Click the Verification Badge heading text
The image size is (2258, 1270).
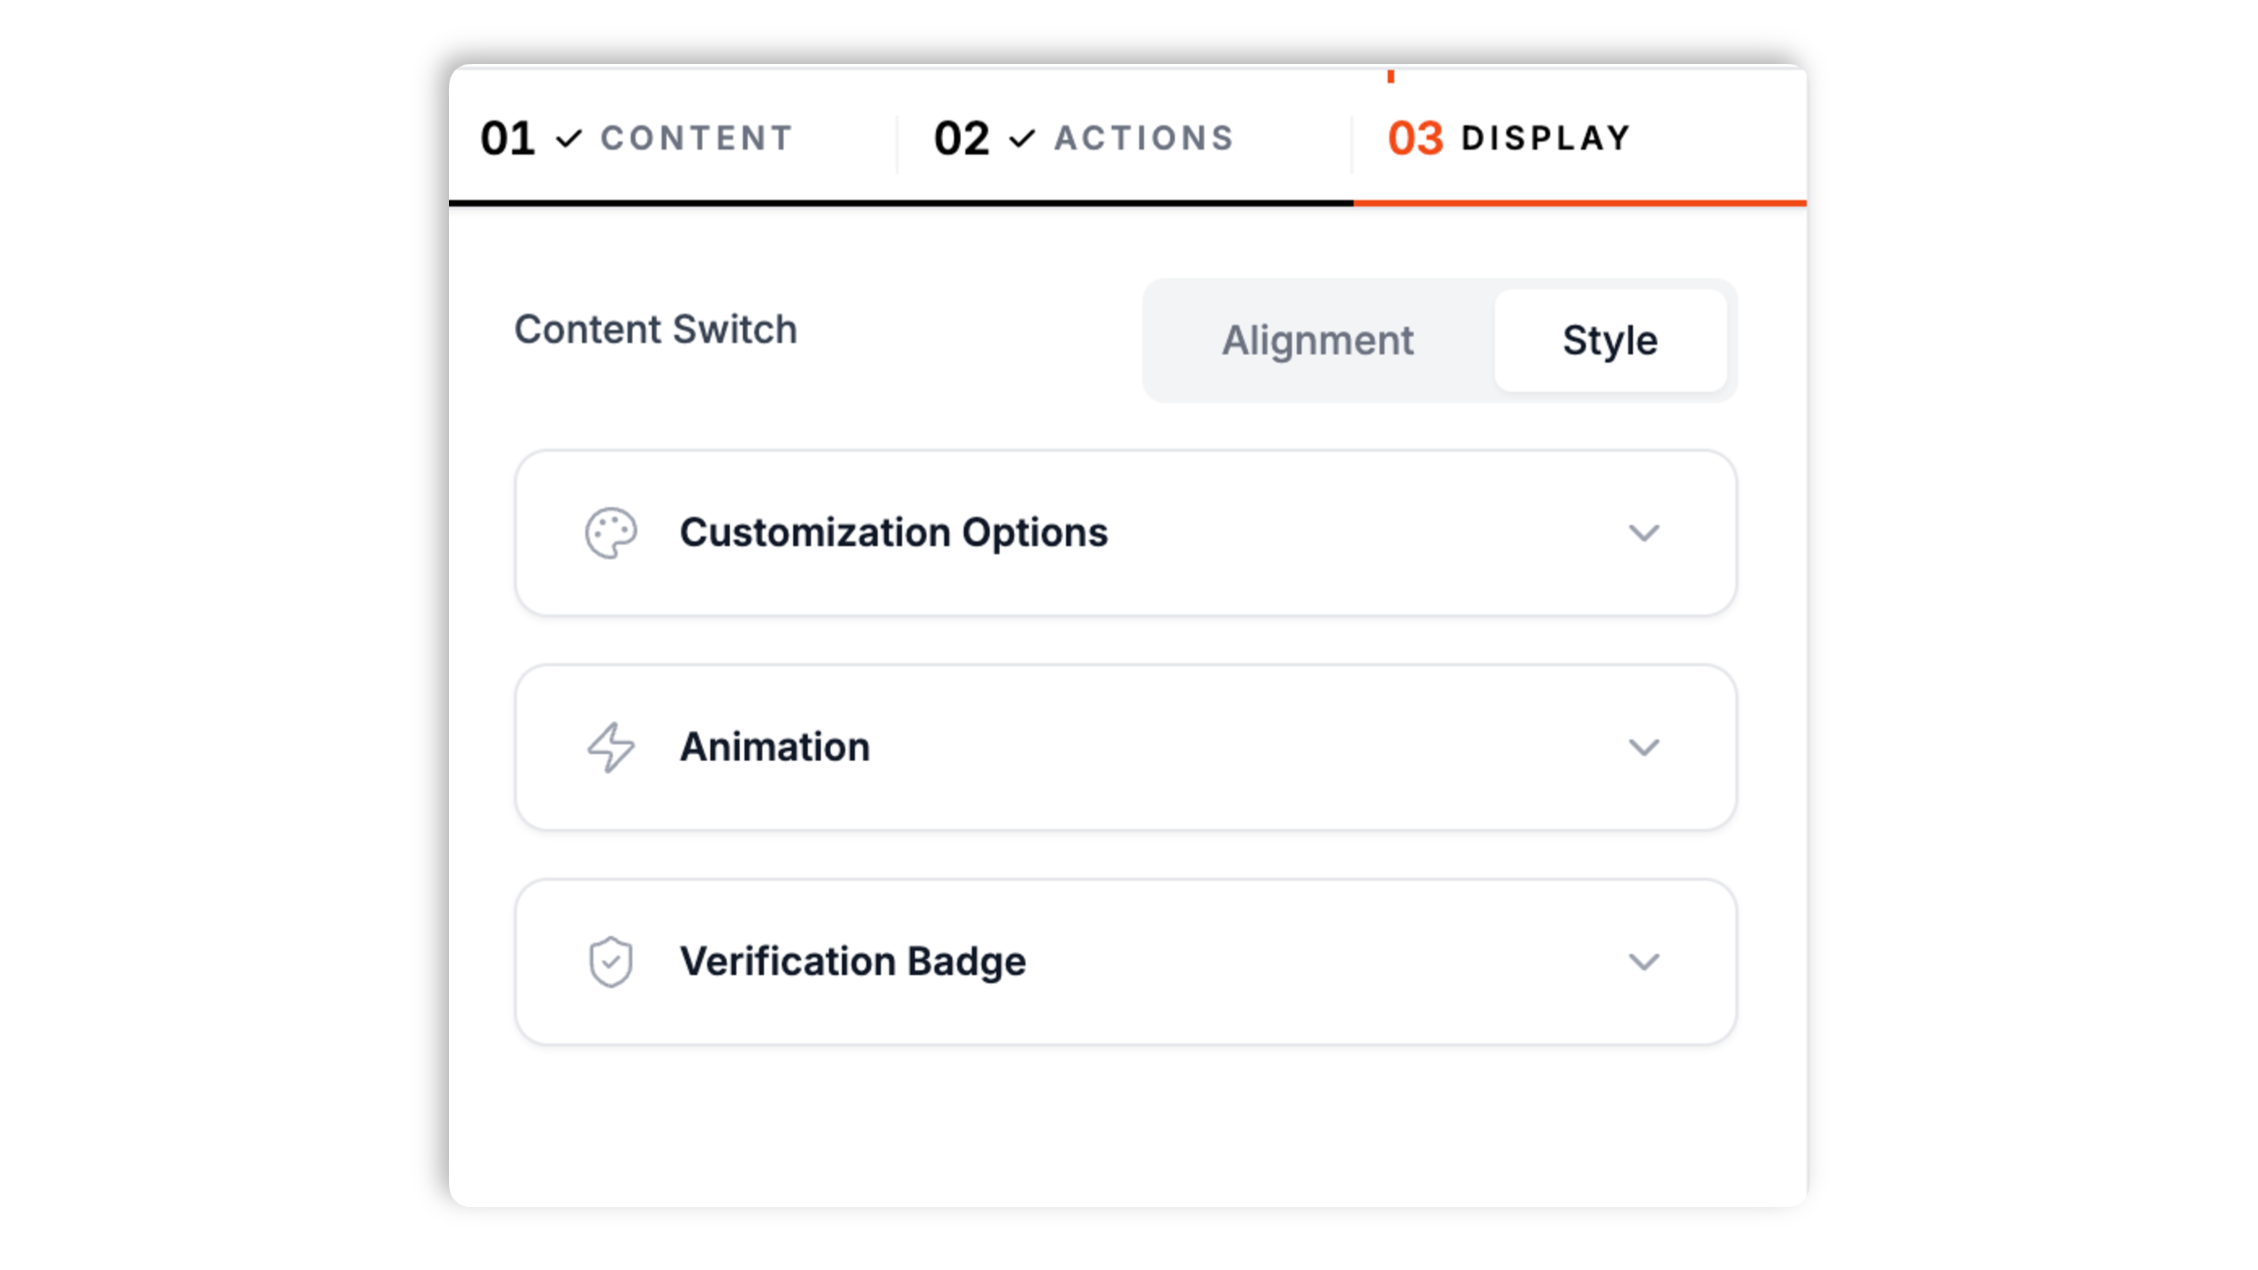coord(853,962)
